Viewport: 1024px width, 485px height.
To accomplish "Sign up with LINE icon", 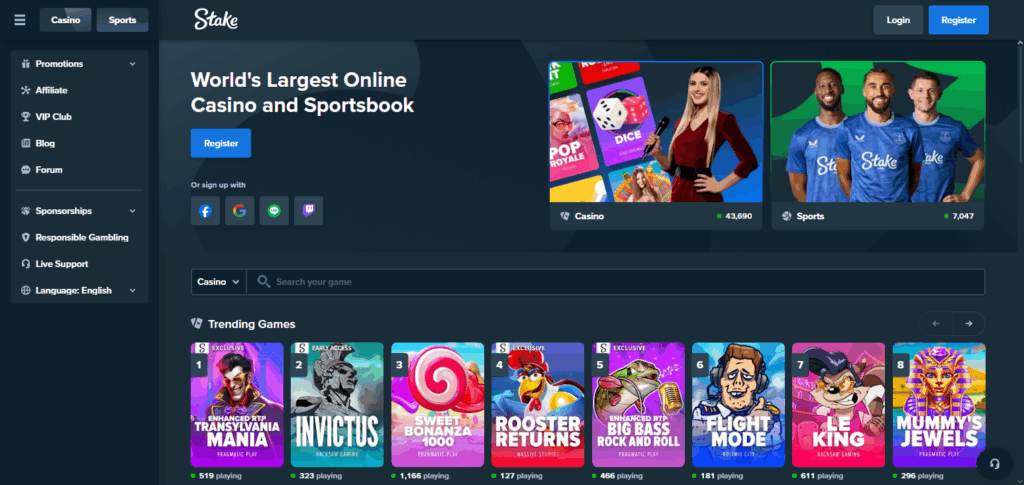I will [x=274, y=211].
